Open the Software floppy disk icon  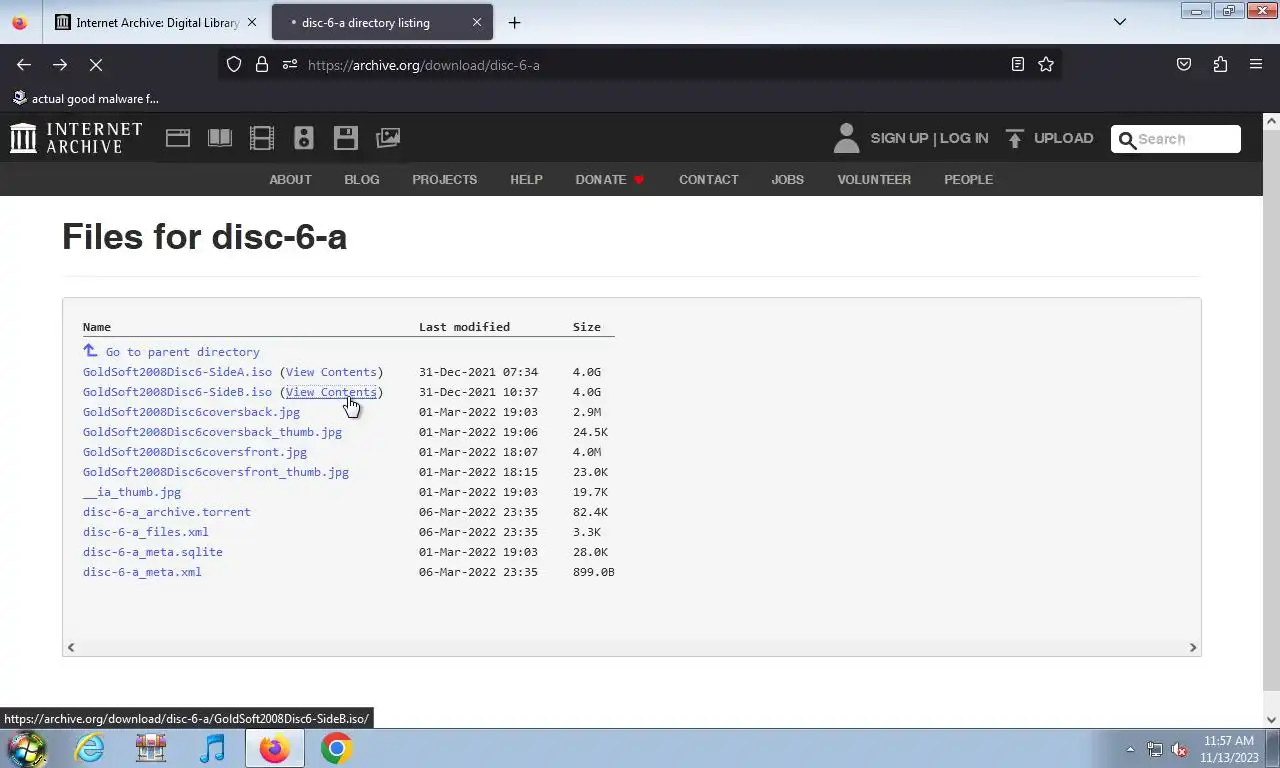tap(346, 138)
